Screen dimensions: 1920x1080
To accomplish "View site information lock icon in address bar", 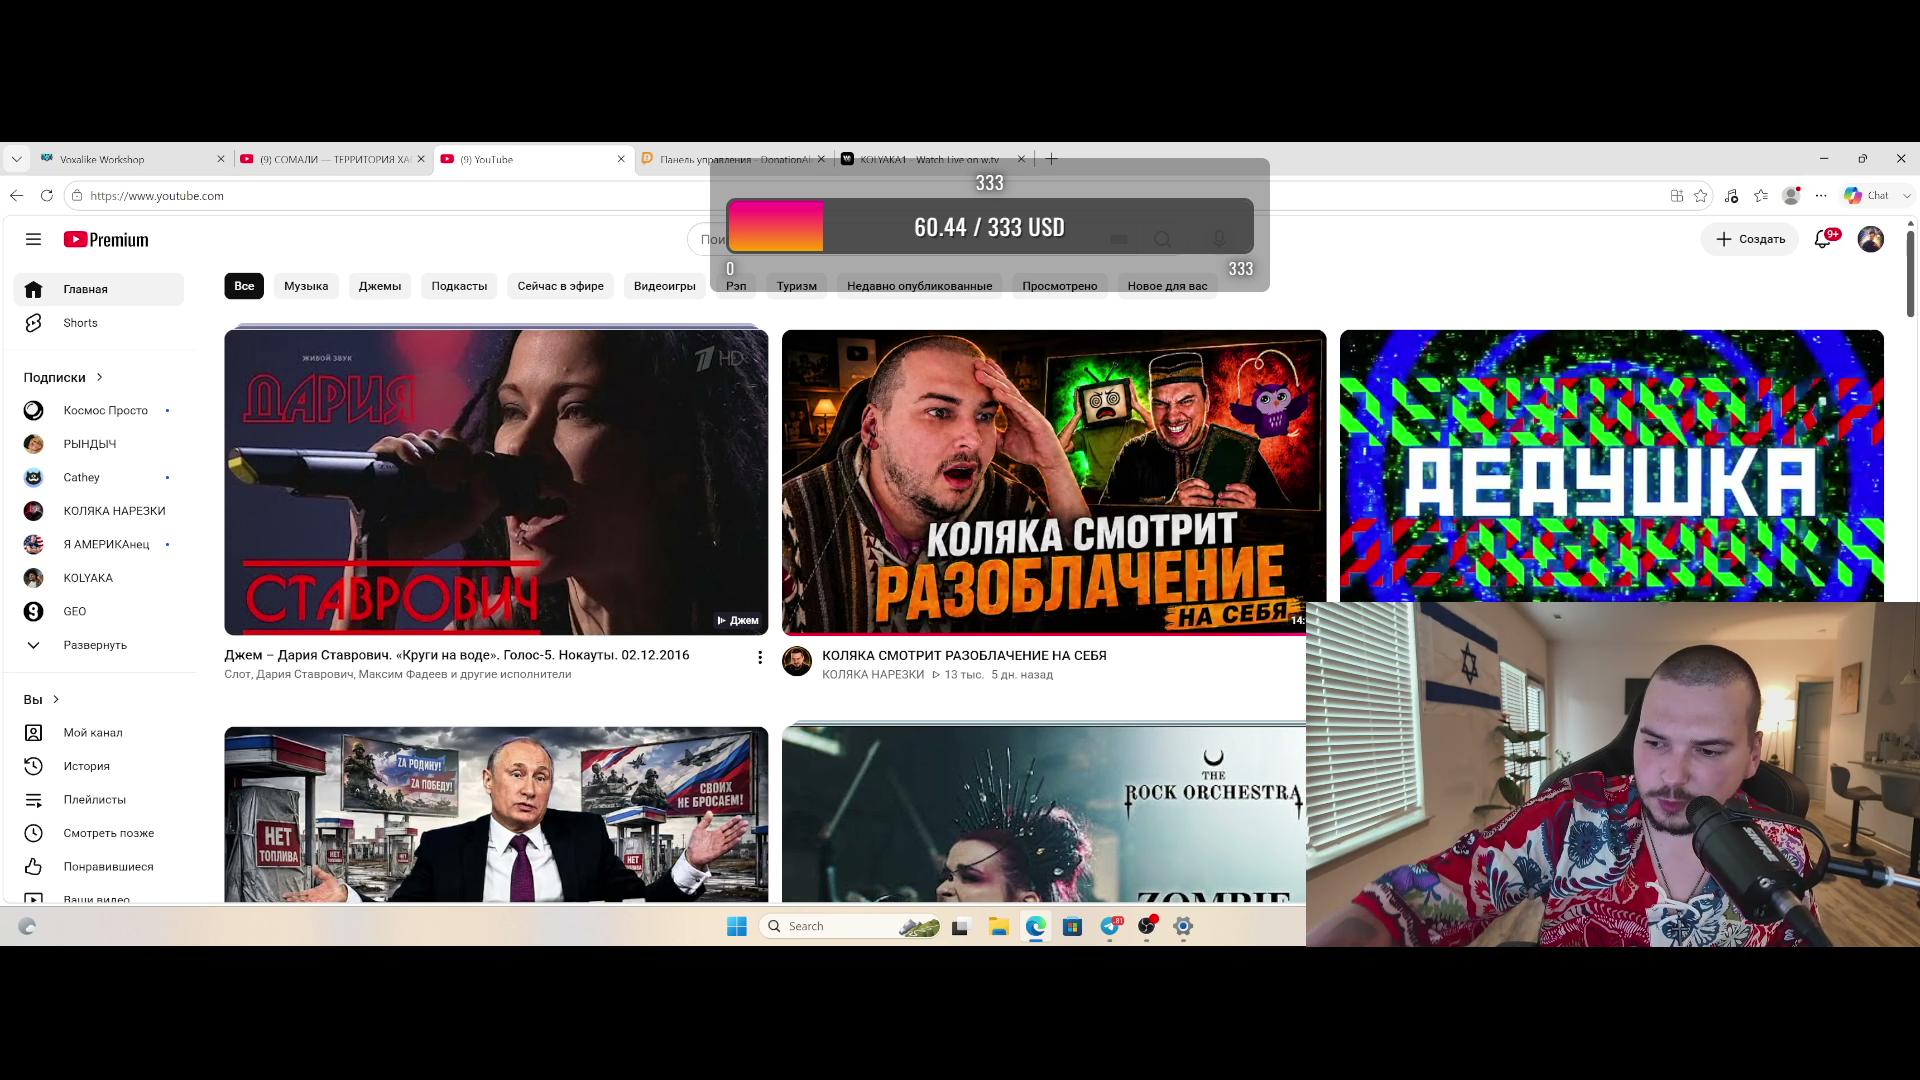I will (77, 196).
